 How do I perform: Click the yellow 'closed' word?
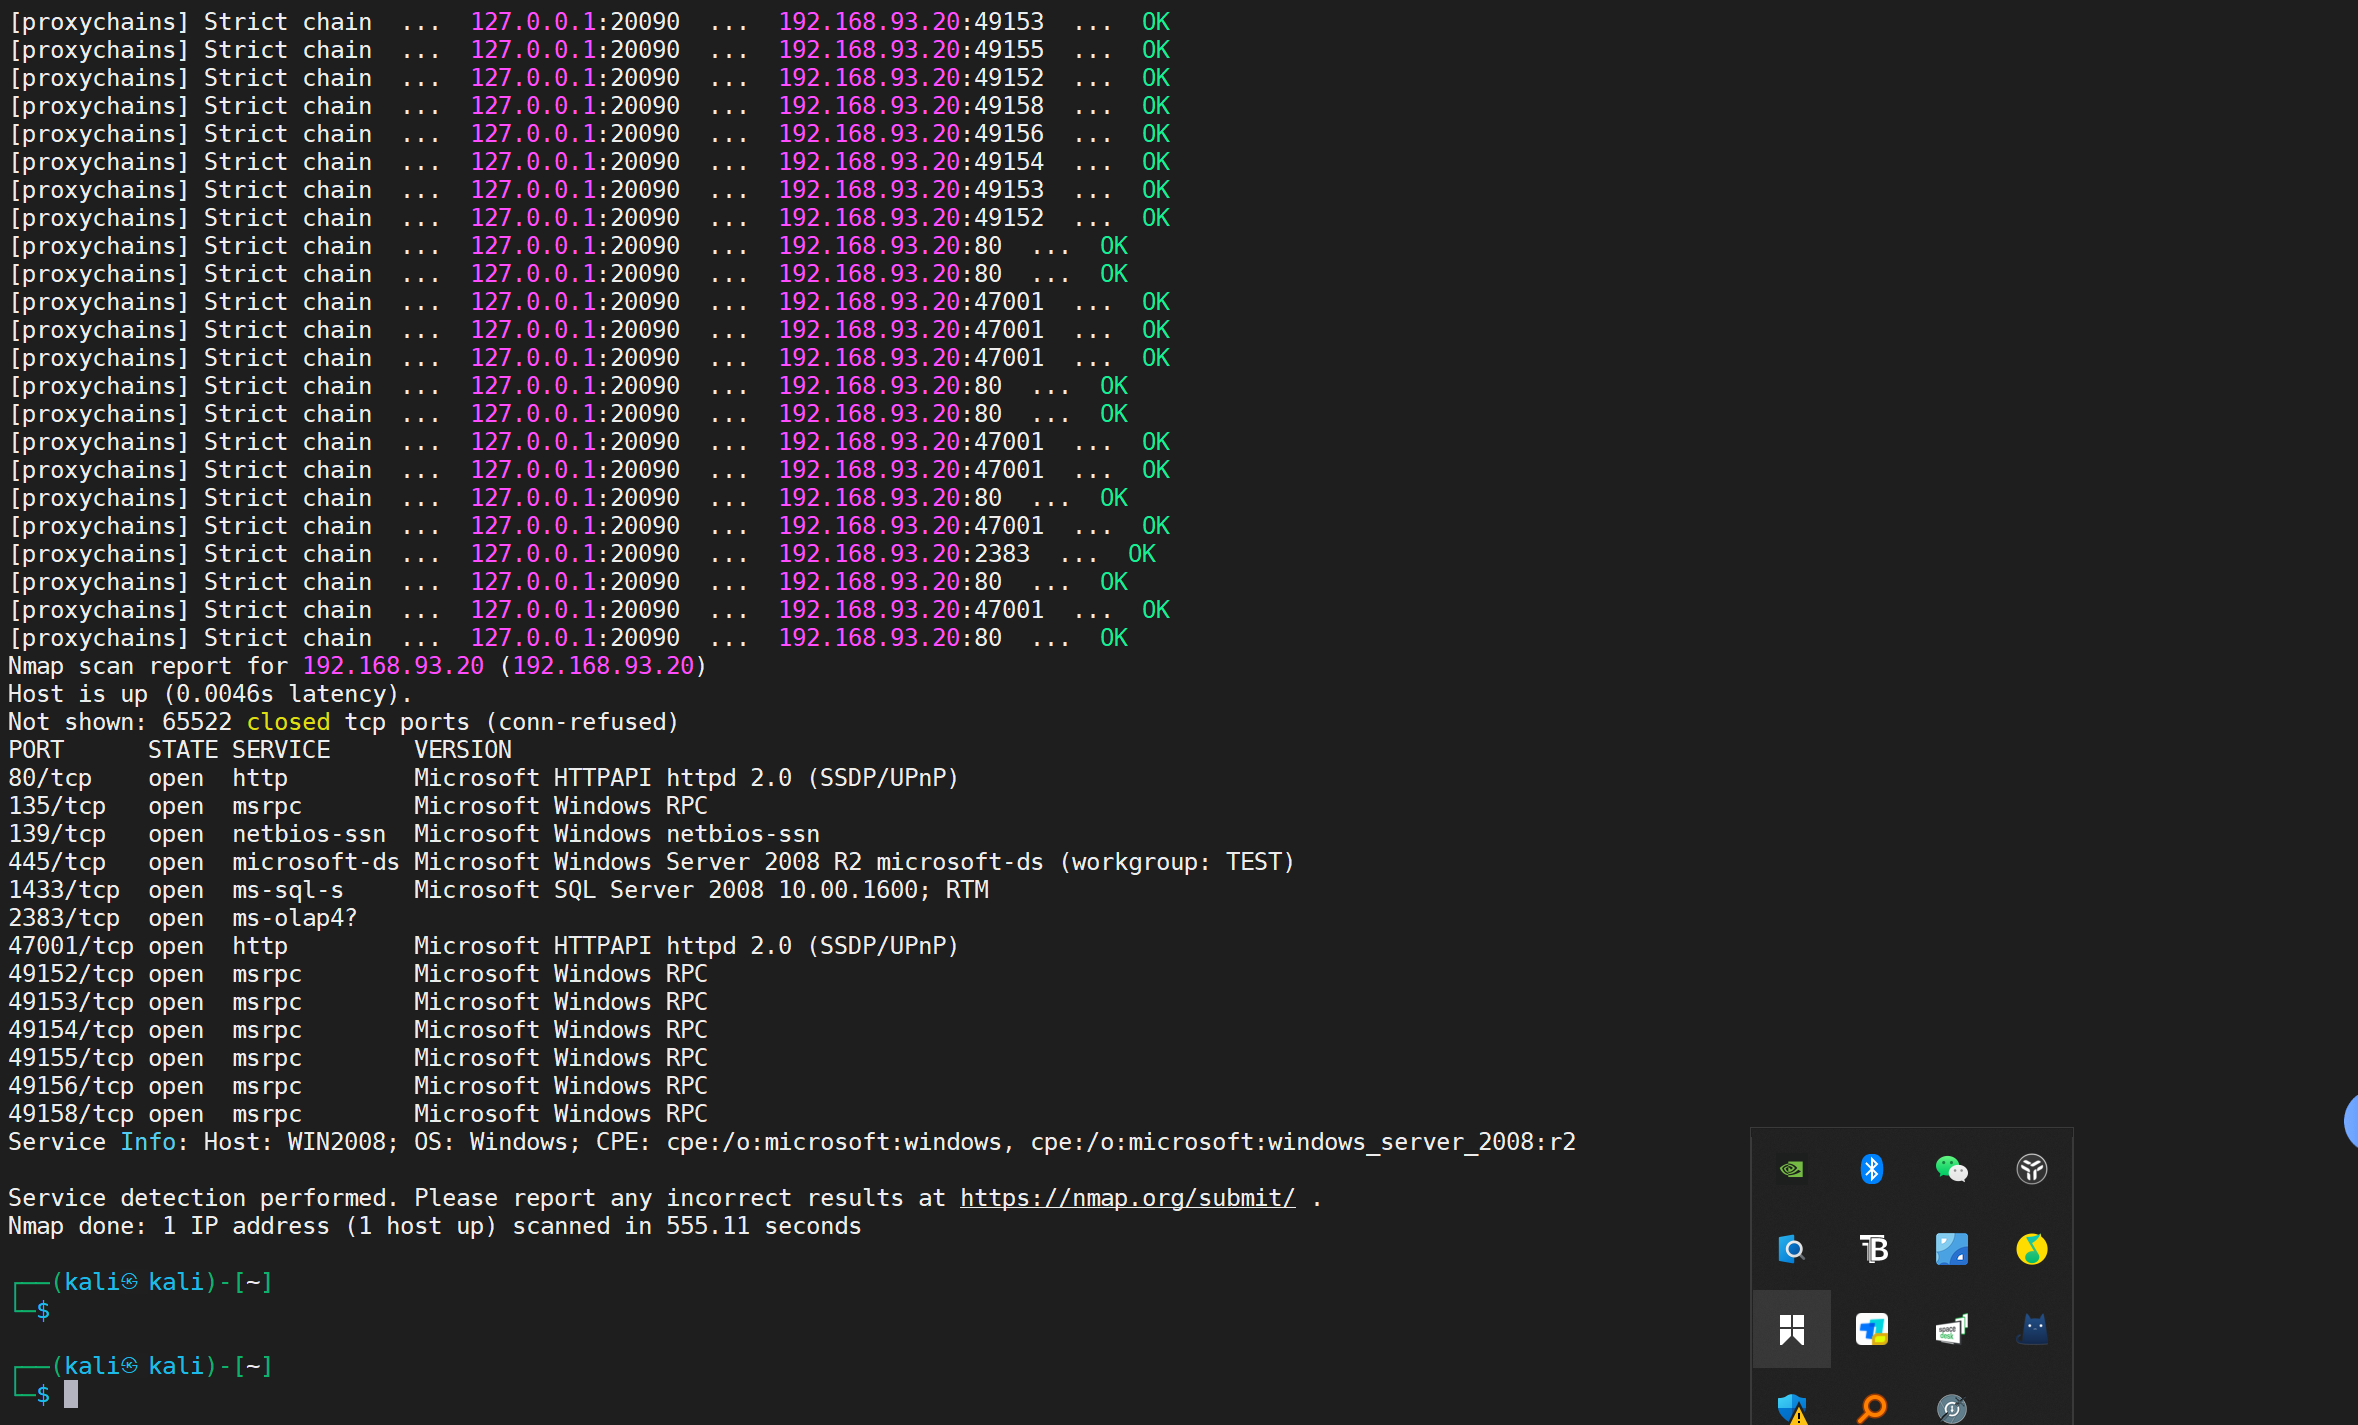tap(288, 722)
